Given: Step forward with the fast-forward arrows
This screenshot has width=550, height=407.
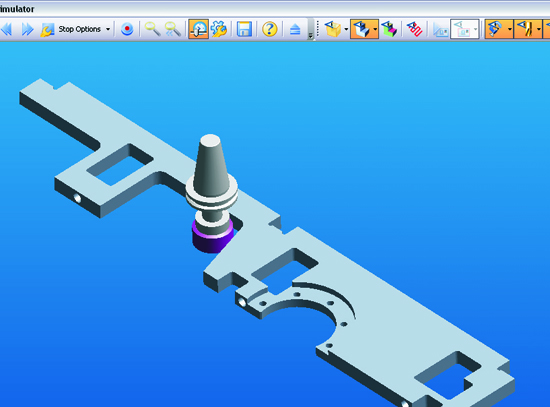Looking at the screenshot, I should (x=27, y=29).
